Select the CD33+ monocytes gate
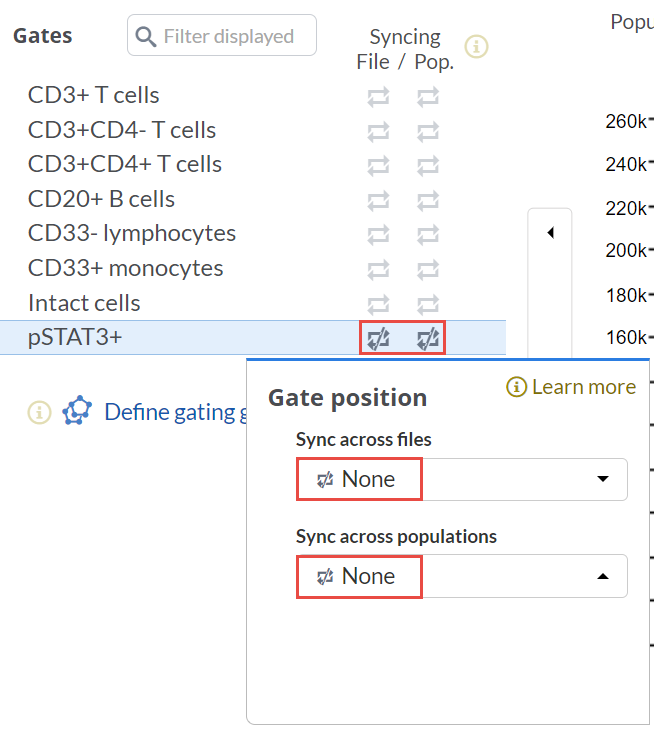Screen dimensions: 654x731 click(x=126, y=268)
